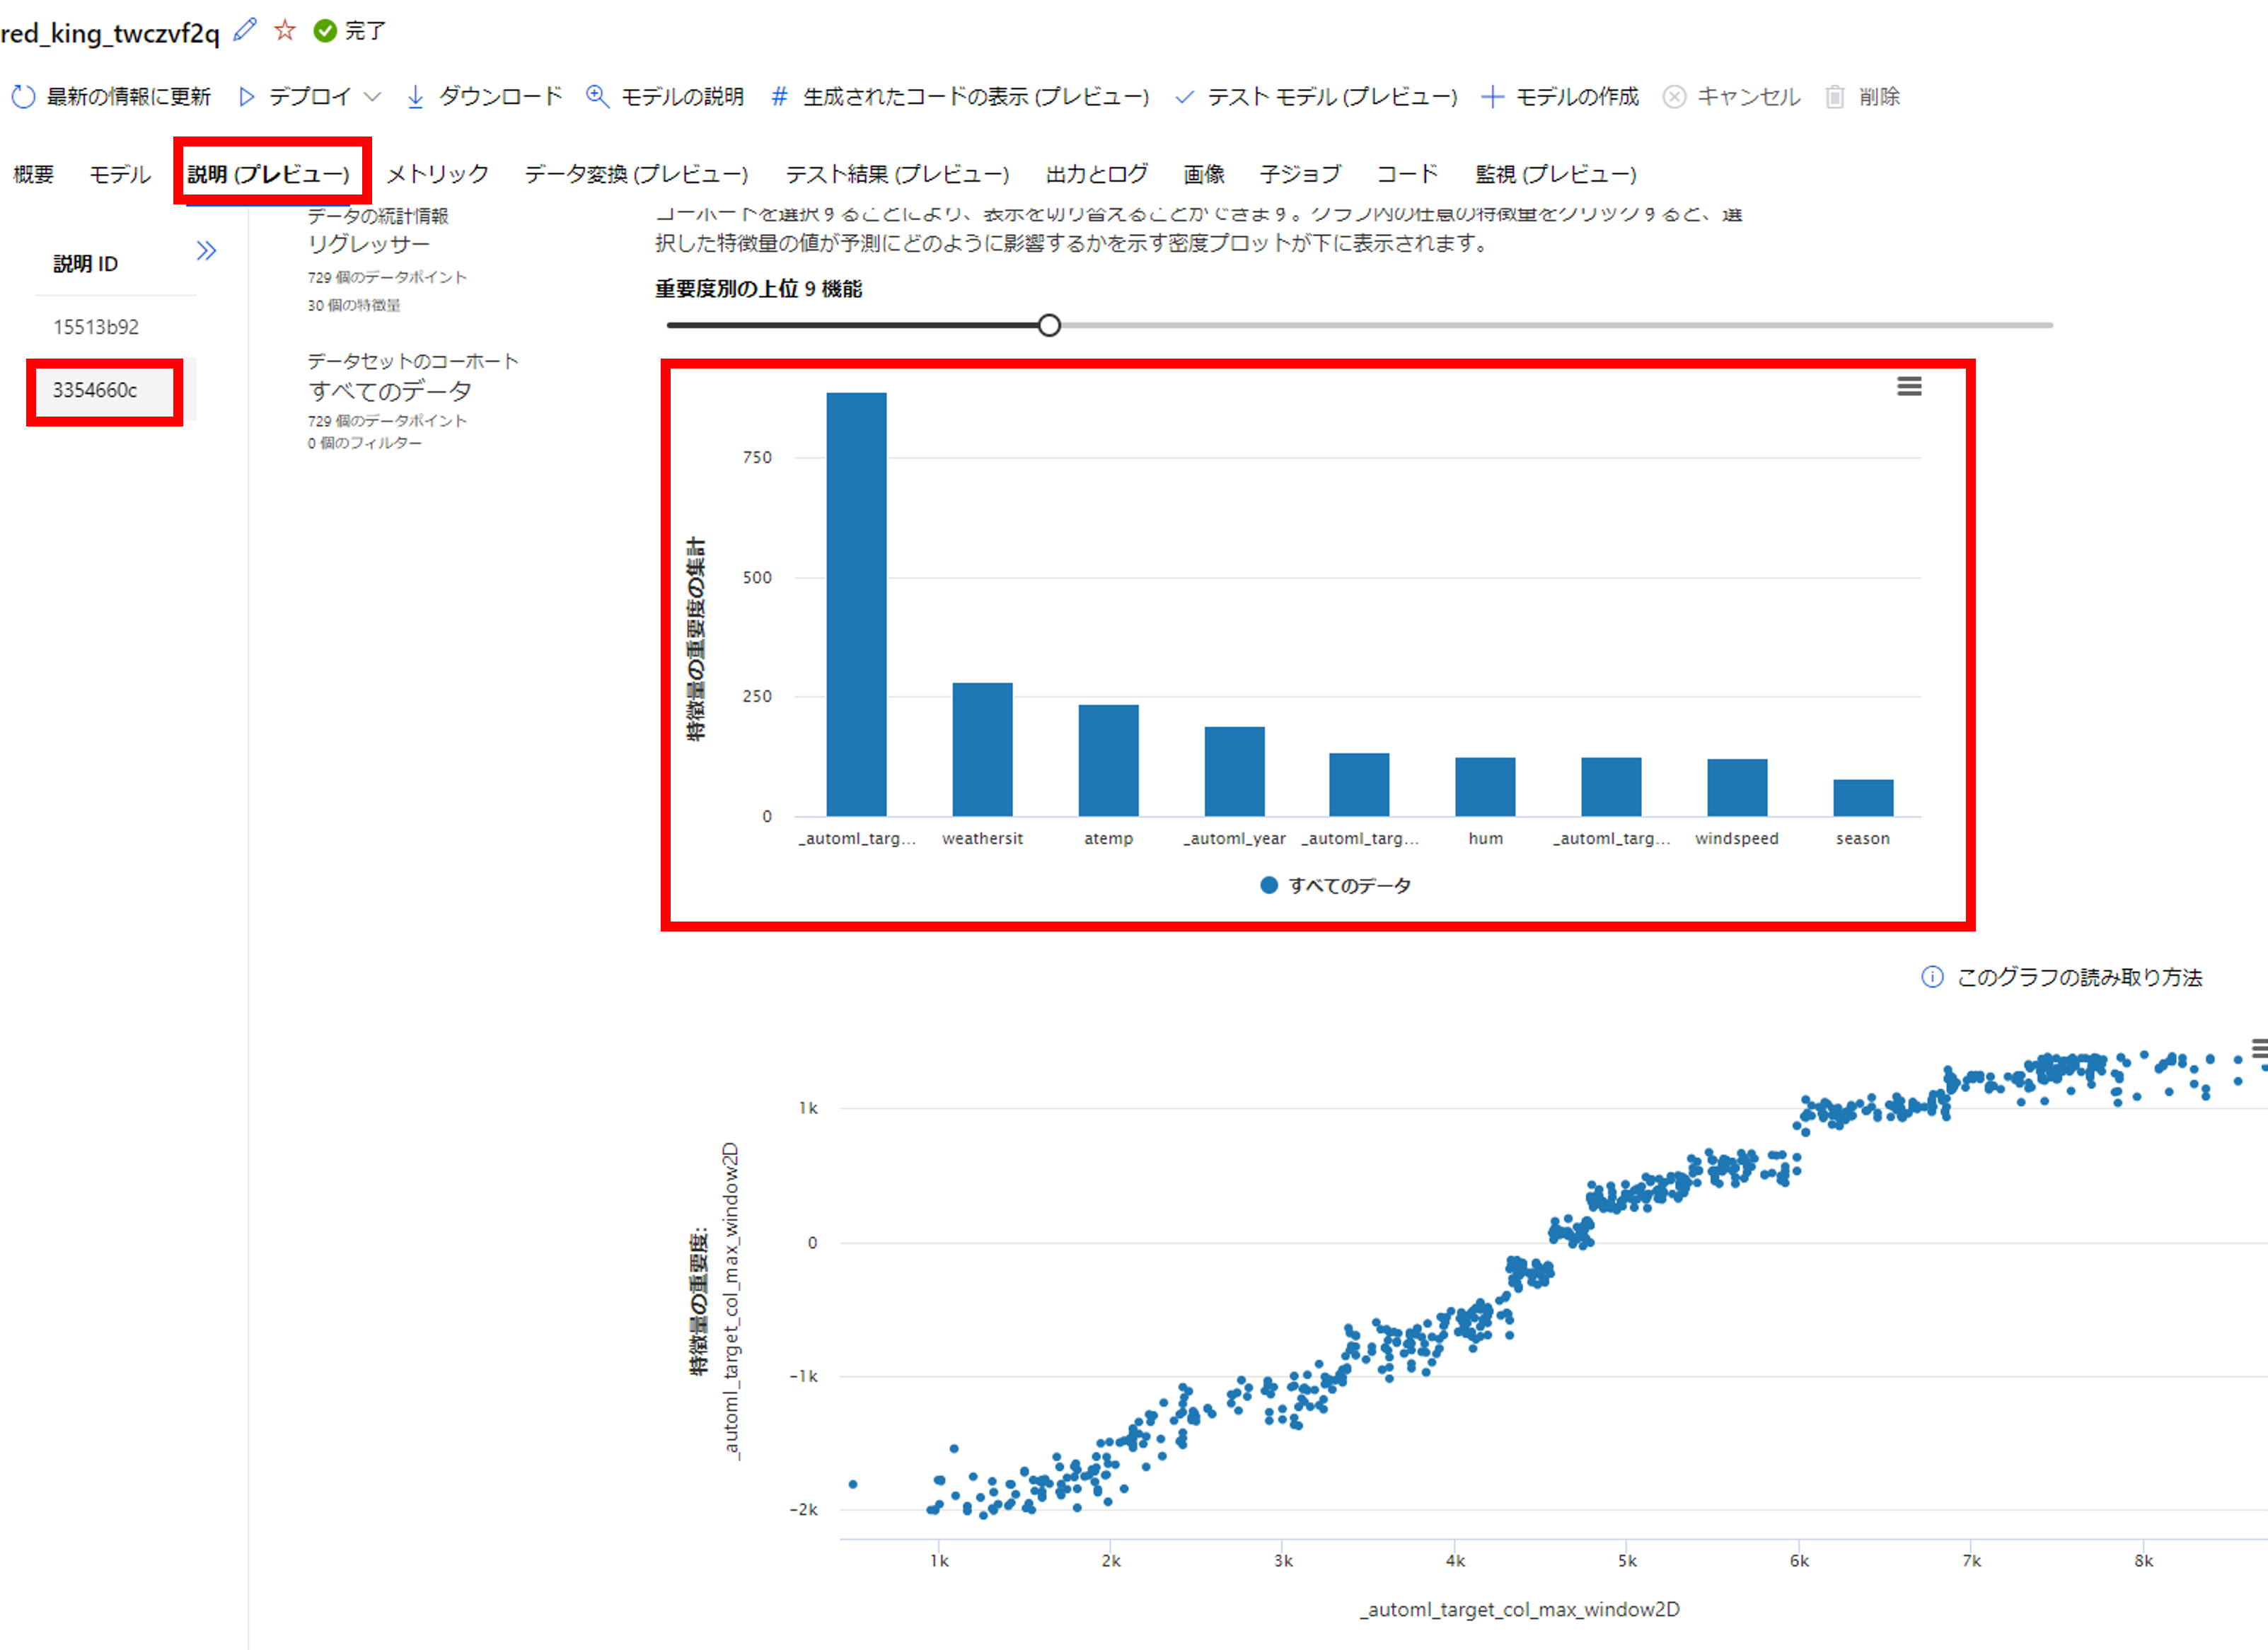Toggle すべてのデータ legend series marker
Viewport: 2268px width, 1650px height.
click(1269, 885)
